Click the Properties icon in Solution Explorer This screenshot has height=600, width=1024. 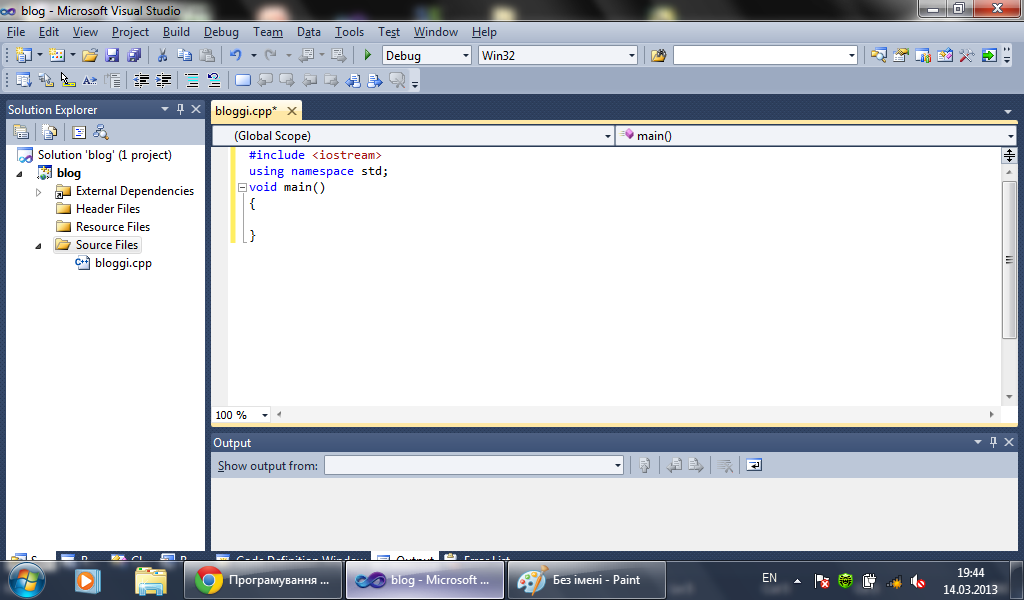pos(21,133)
